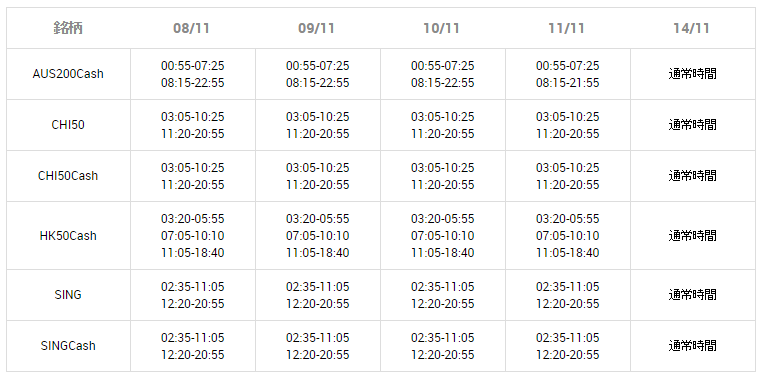
Task: Click the HK50Cash symbol cell
Action: (x=68, y=236)
